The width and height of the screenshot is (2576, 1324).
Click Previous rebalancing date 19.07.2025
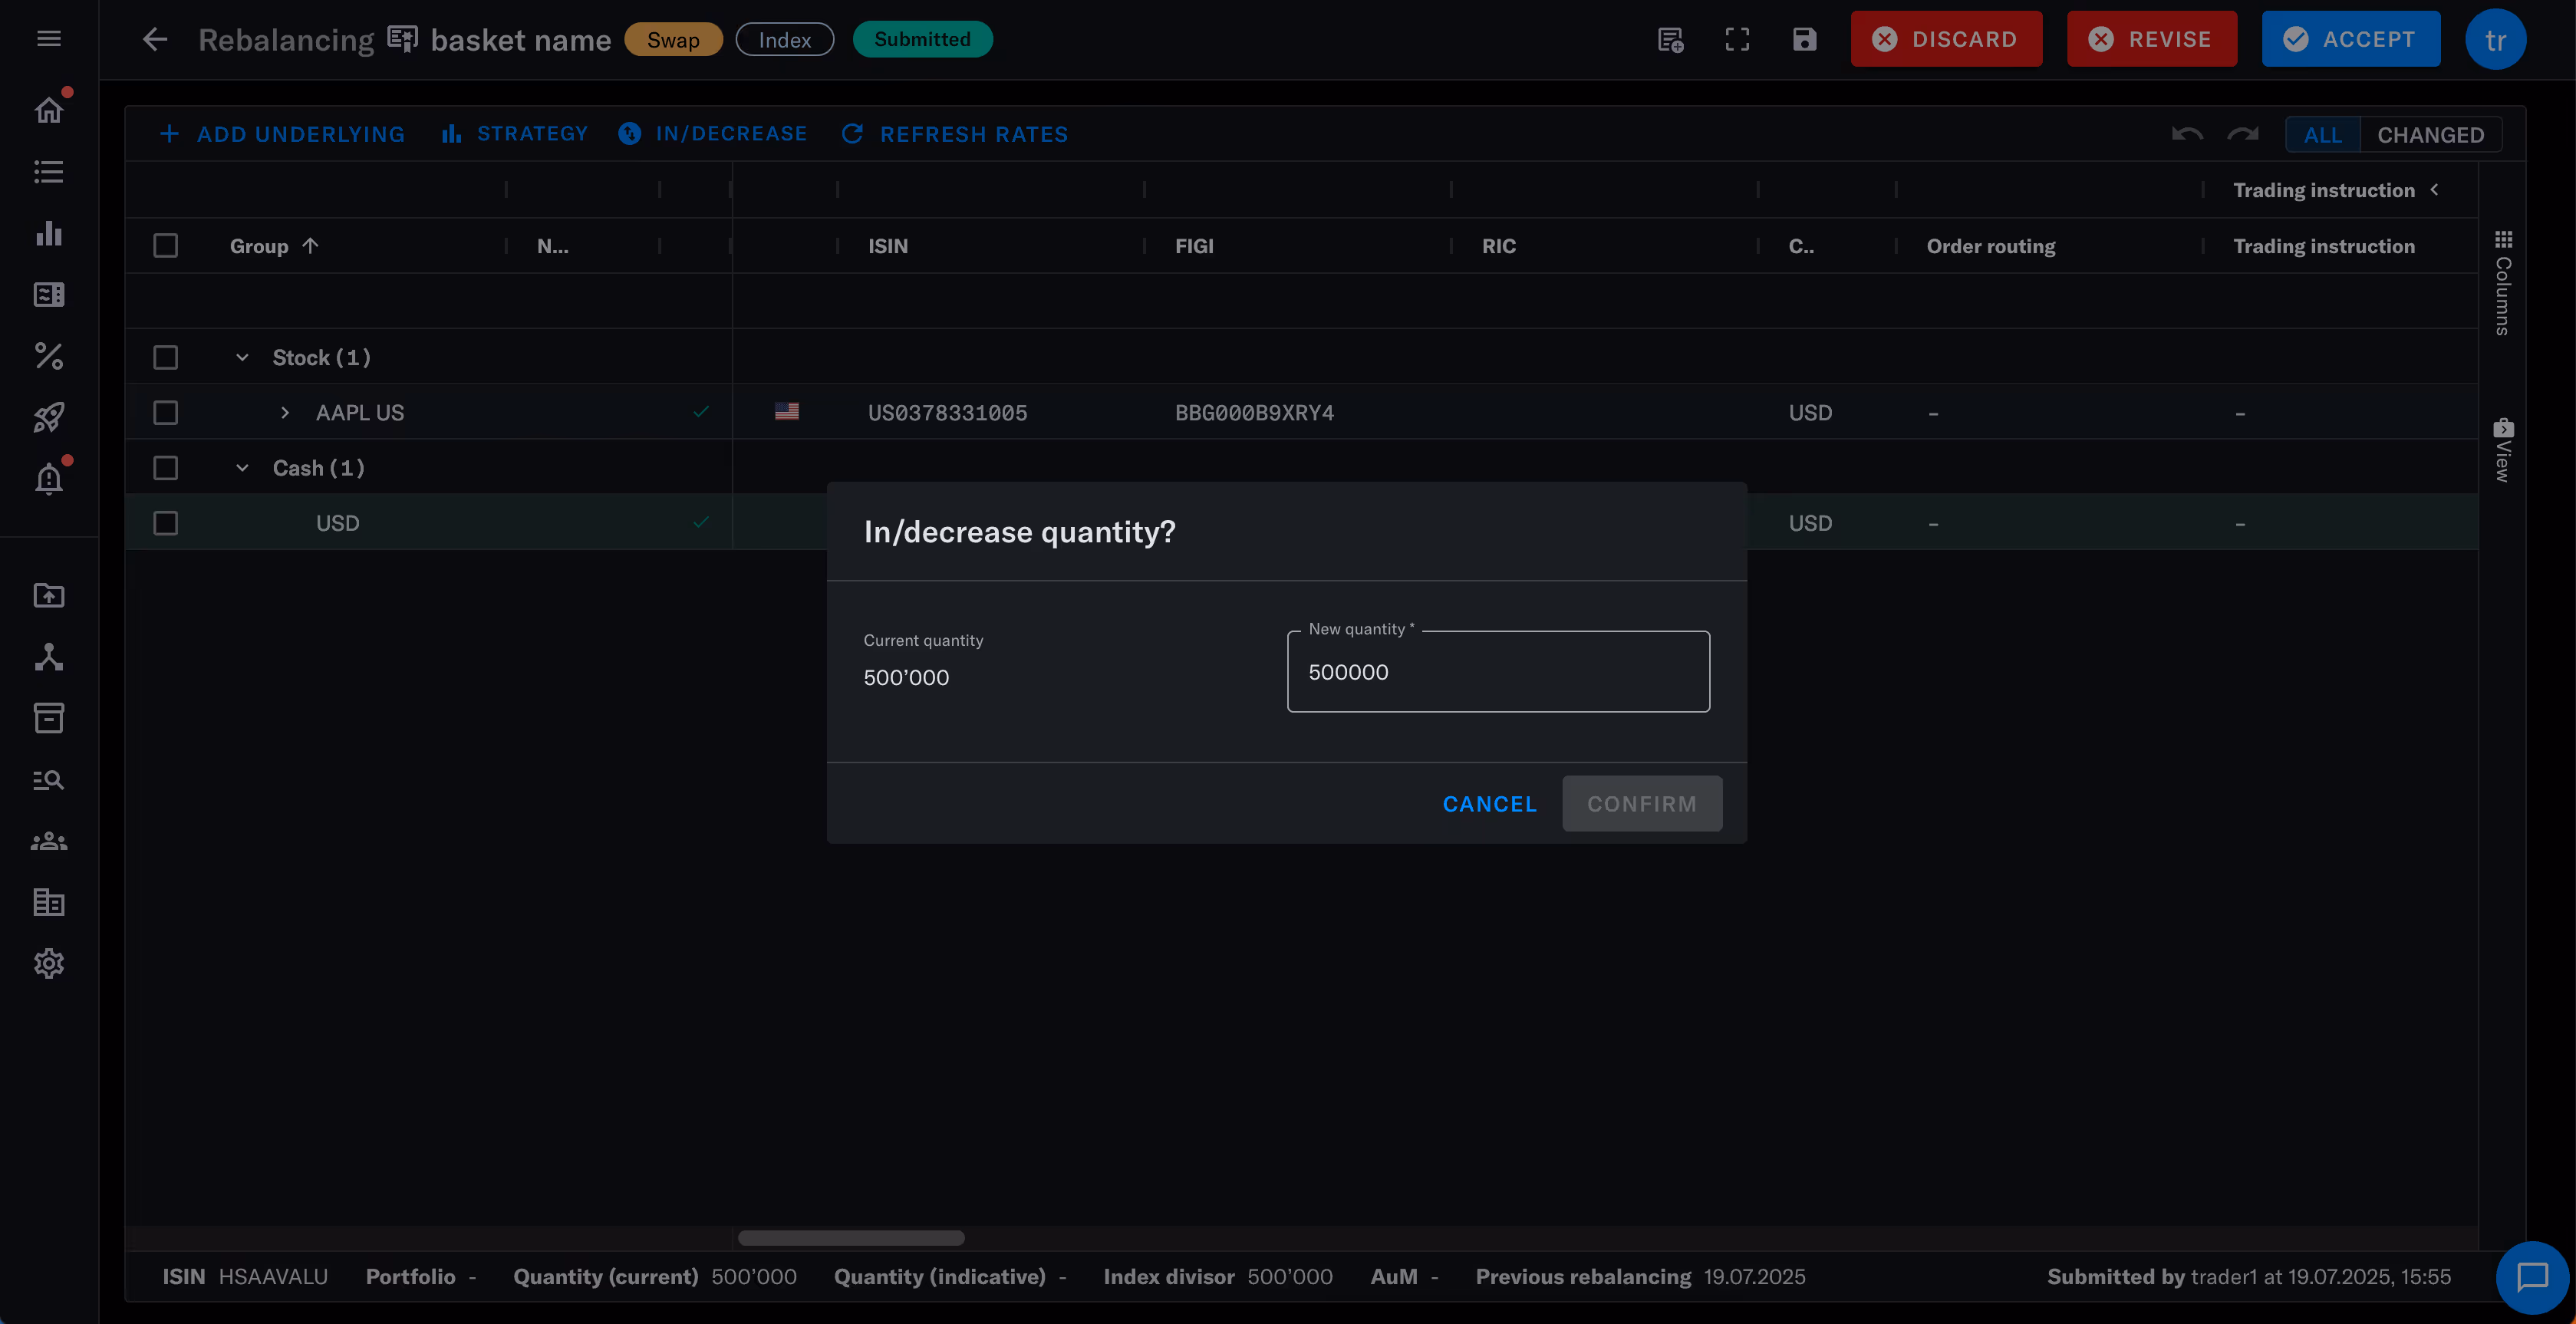coord(1754,1277)
